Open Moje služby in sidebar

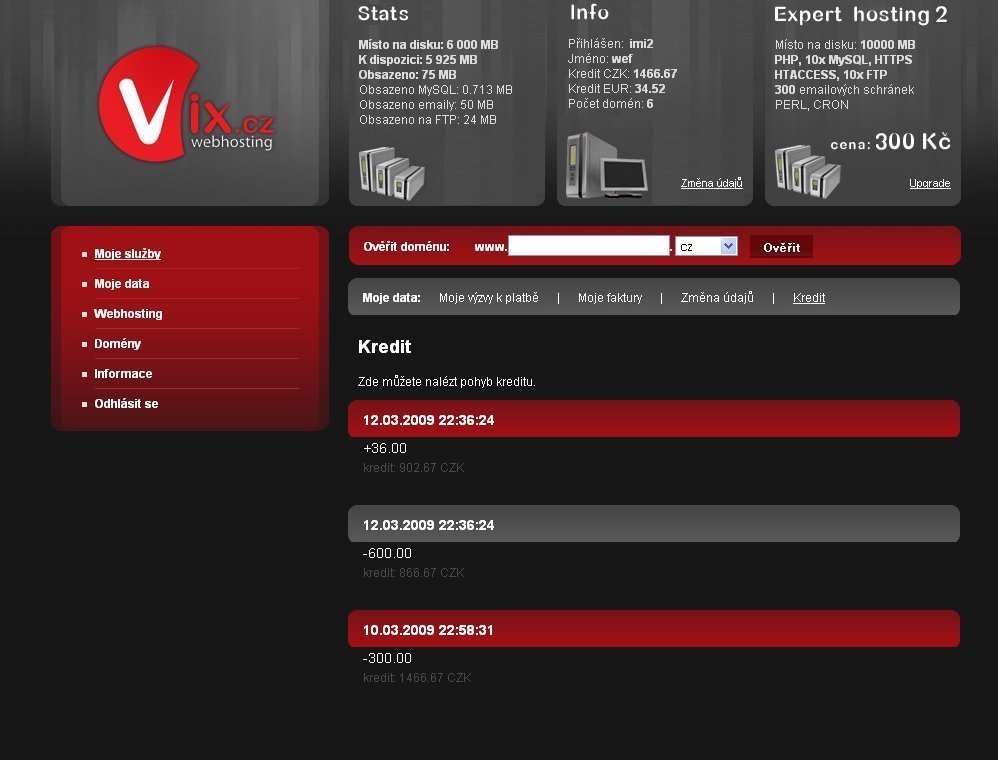pos(127,254)
